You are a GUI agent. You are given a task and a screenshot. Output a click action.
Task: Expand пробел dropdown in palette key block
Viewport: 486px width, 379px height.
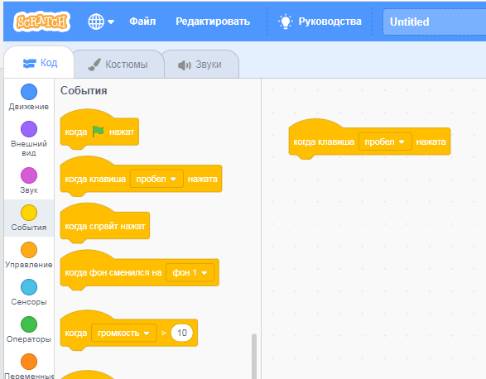point(156,179)
